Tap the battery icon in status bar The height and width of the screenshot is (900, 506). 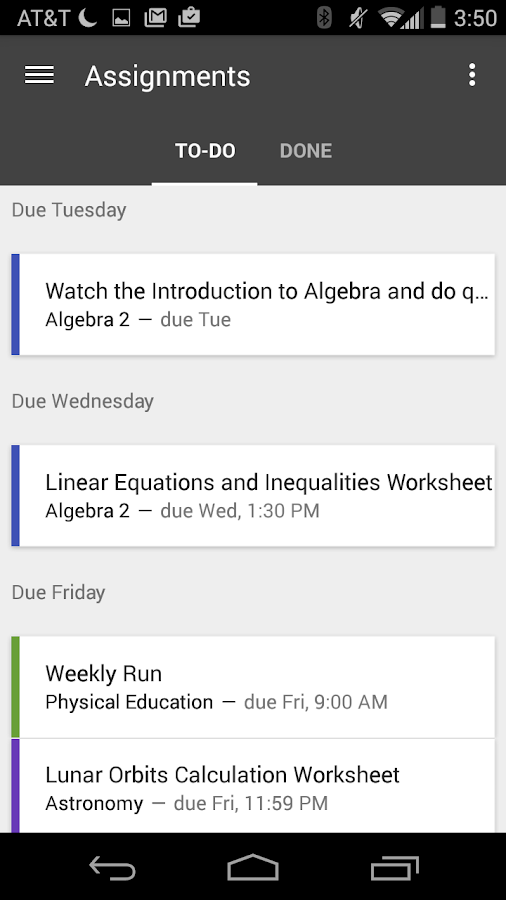(438, 17)
